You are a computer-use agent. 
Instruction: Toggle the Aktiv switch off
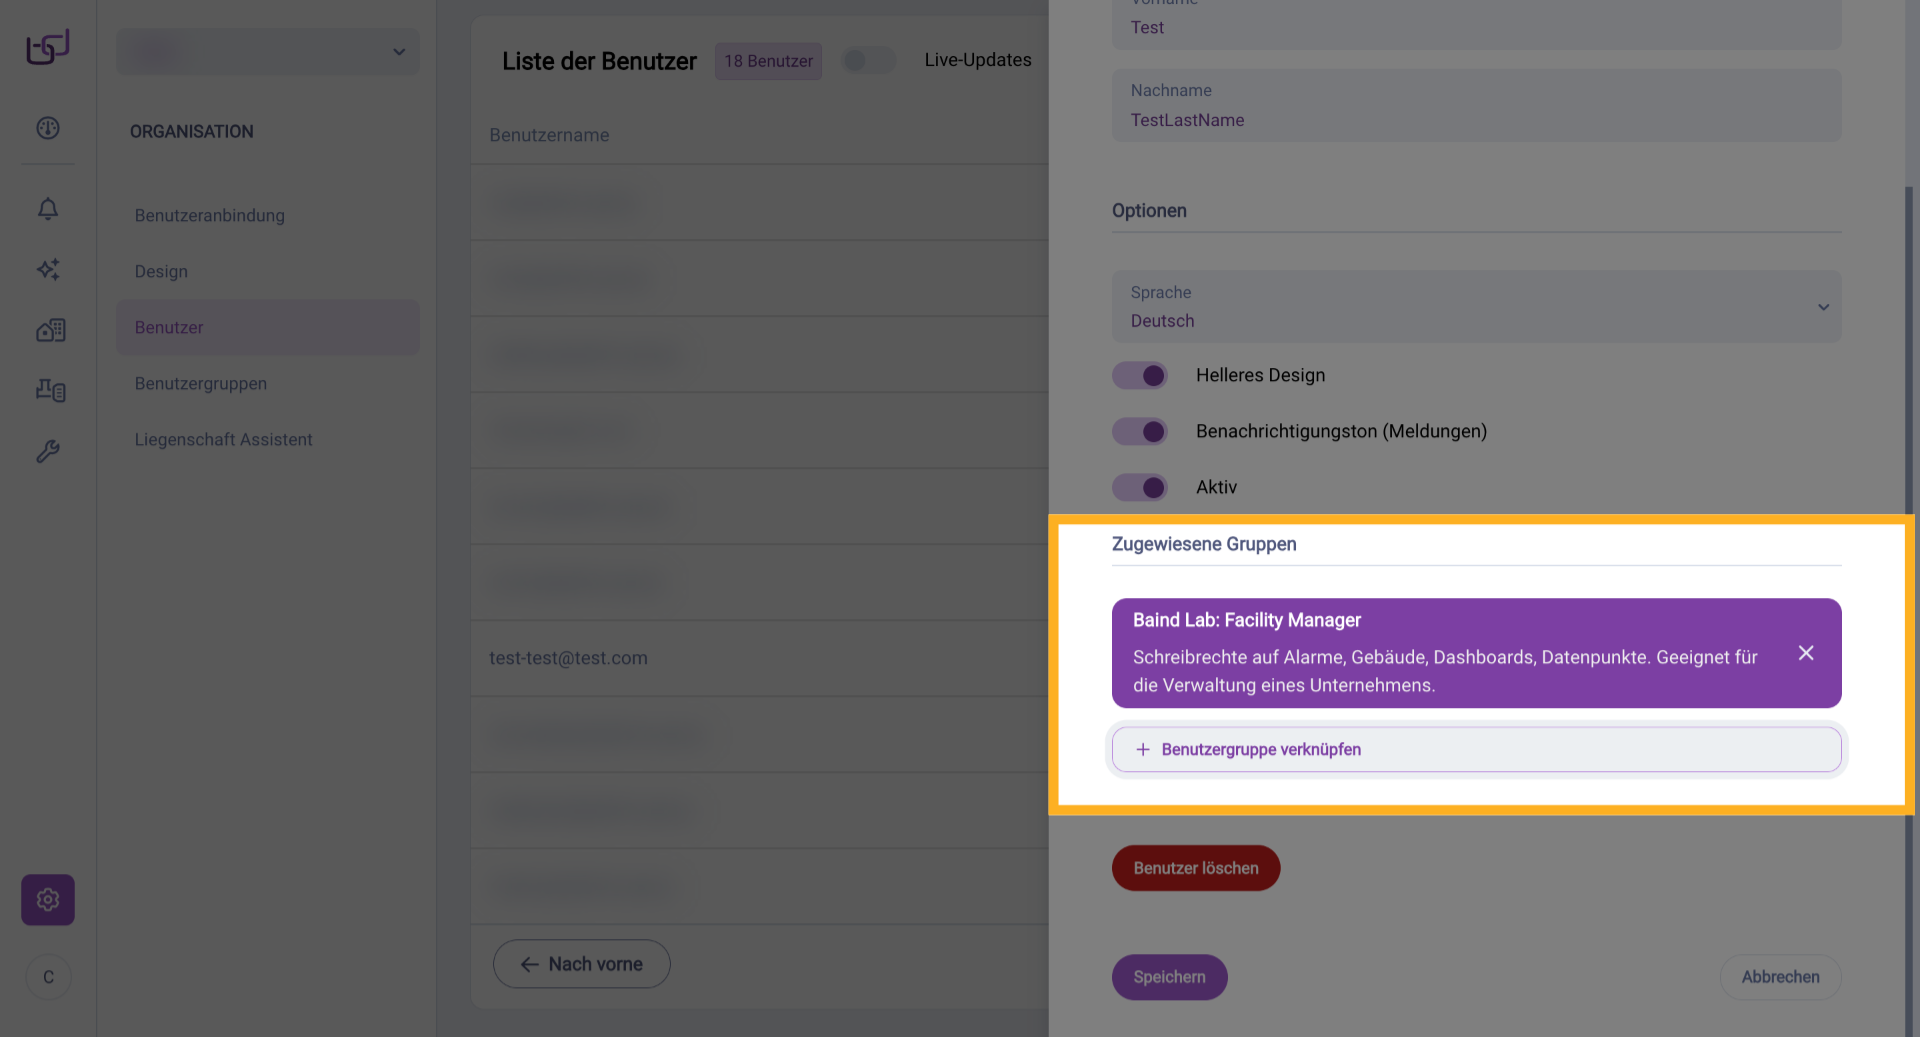pyautogui.click(x=1140, y=488)
